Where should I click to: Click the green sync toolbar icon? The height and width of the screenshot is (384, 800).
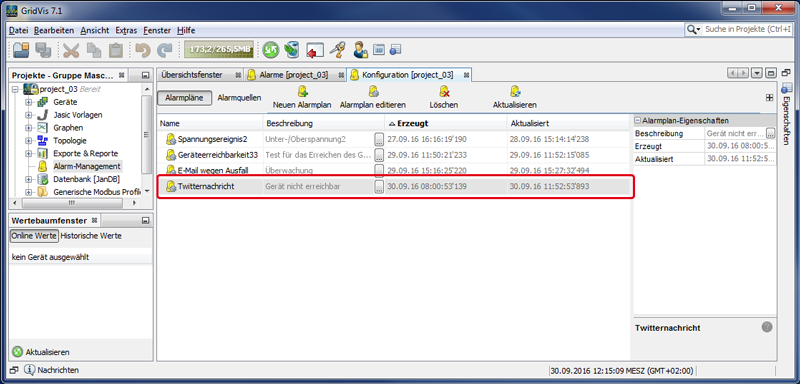[271, 50]
